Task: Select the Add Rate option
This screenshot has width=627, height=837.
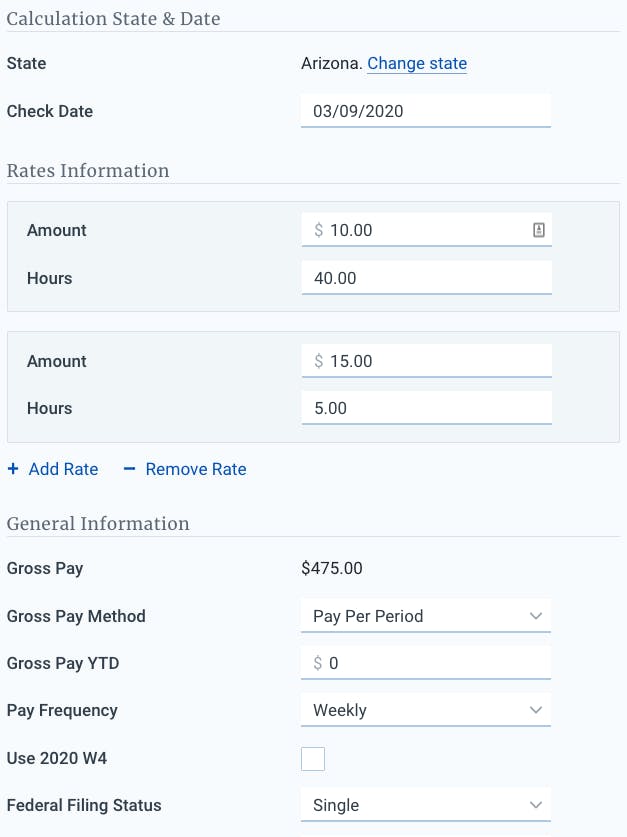Action: click(x=53, y=469)
